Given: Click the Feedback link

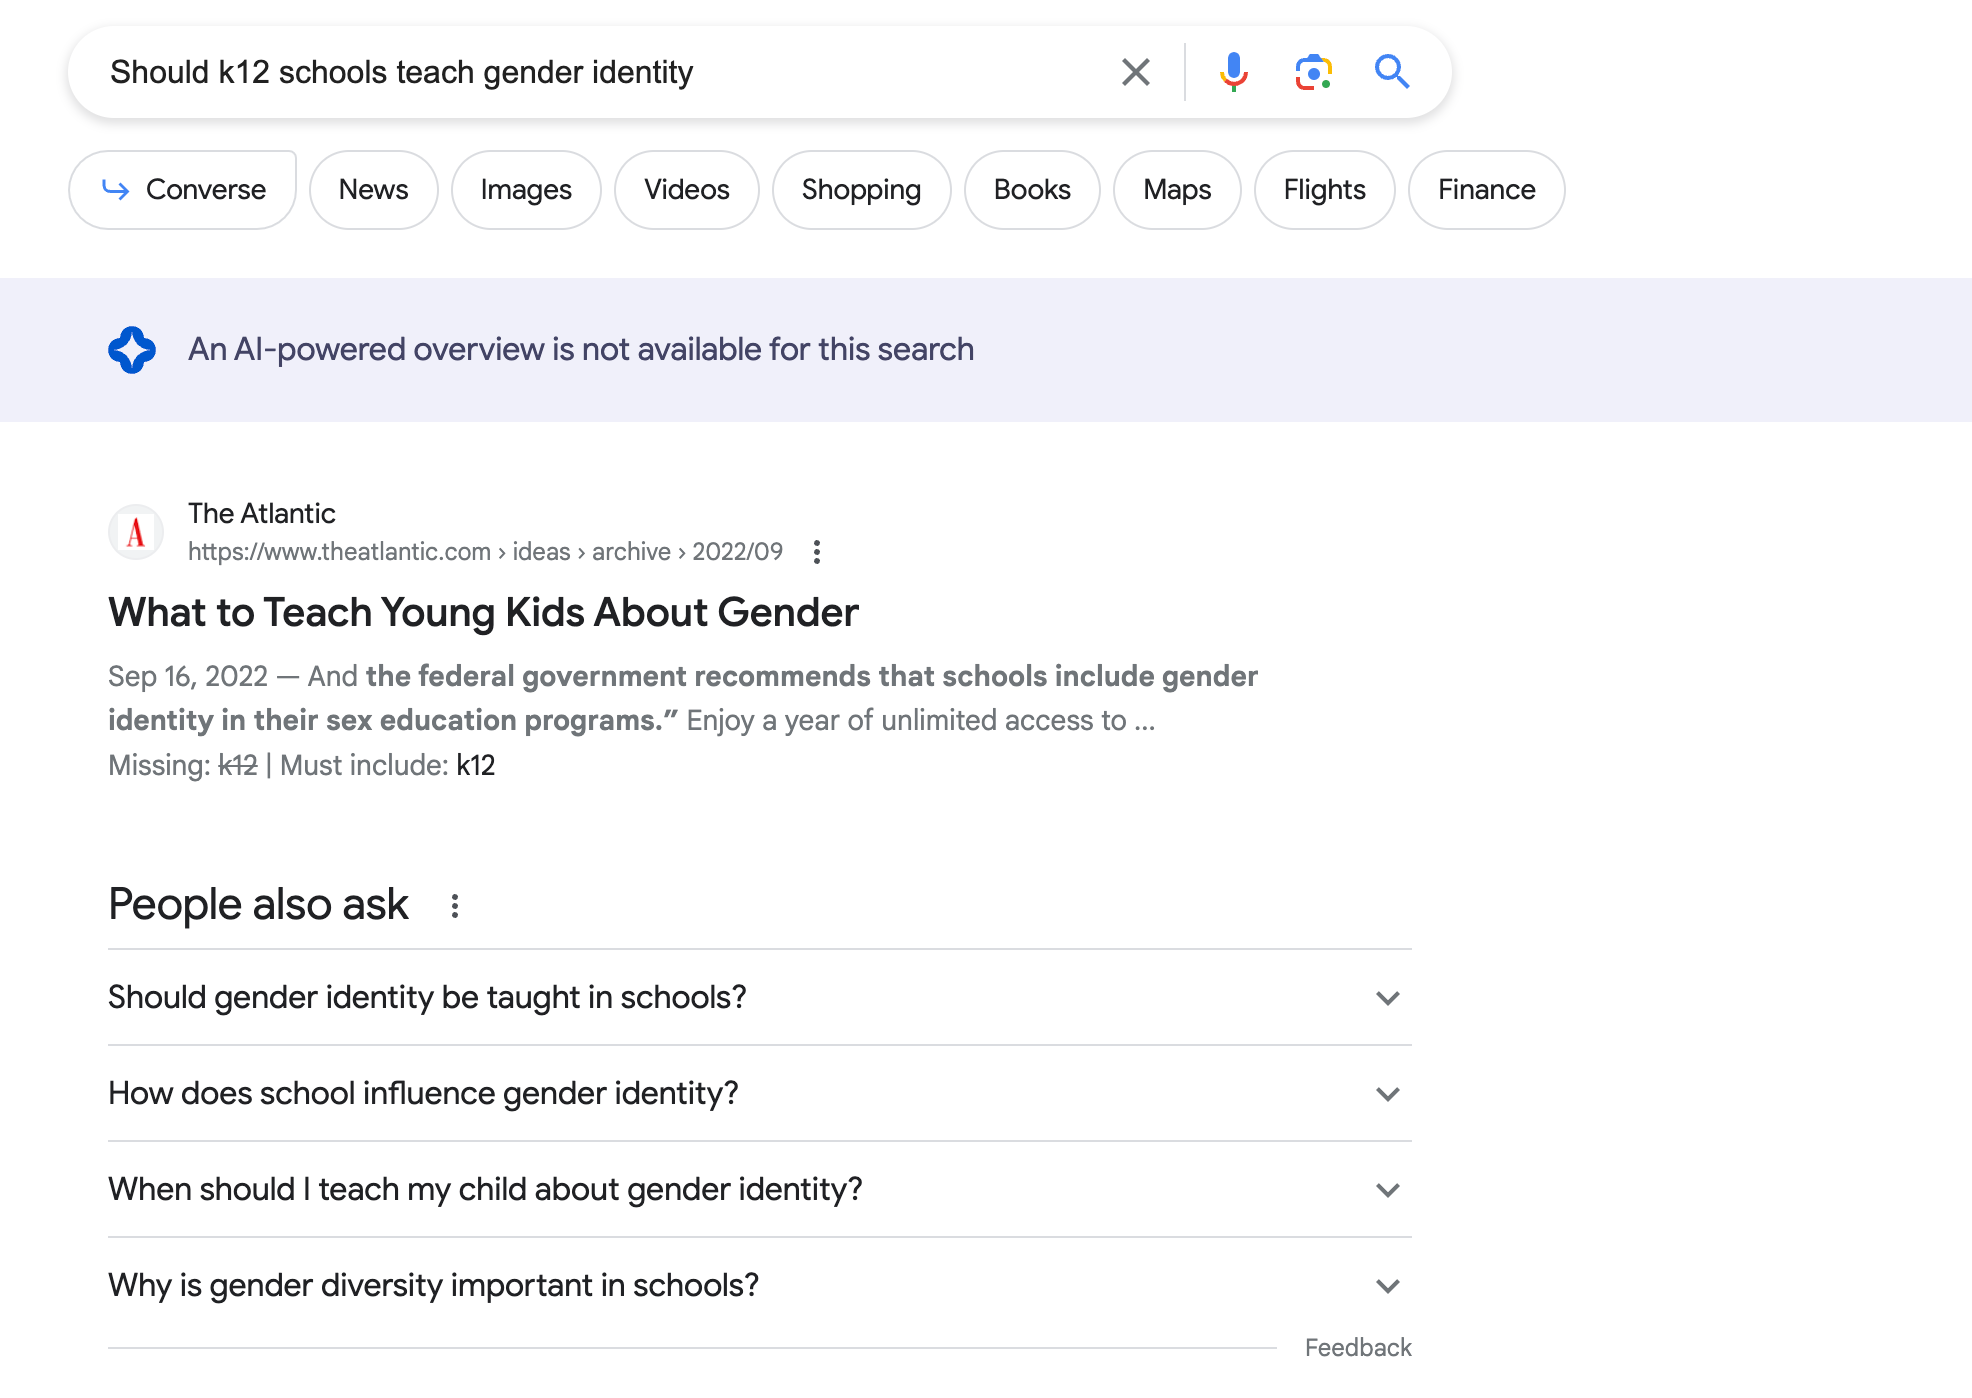Looking at the screenshot, I should coord(1357,1348).
